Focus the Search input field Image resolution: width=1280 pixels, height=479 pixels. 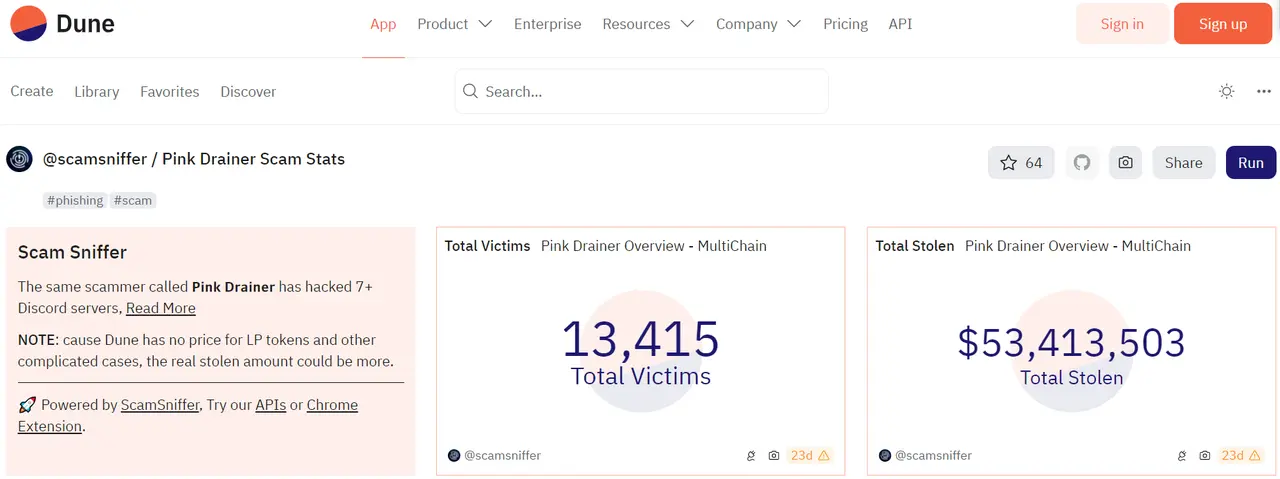[x=641, y=91]
